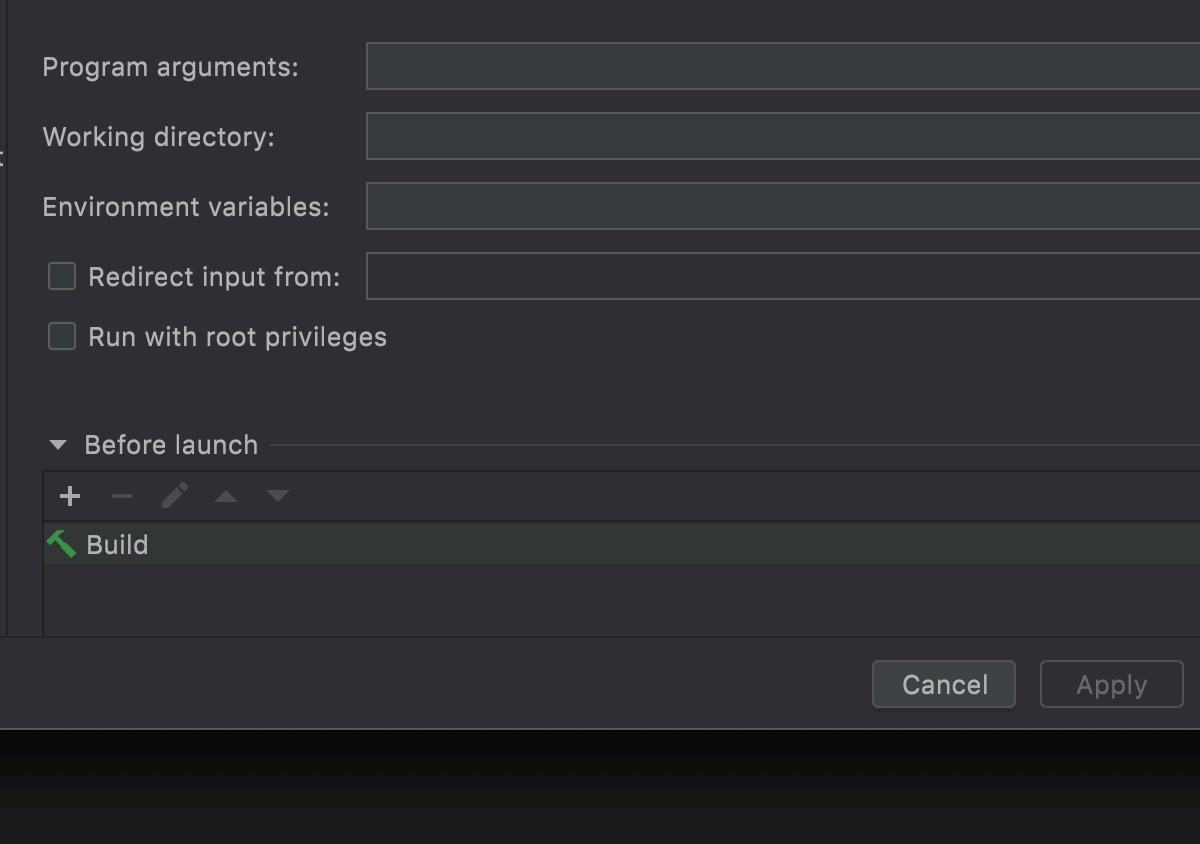
Task: Click the Working directory label
Action: 158,137
